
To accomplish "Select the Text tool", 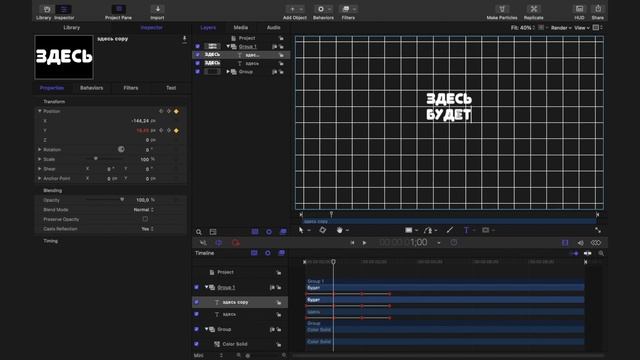I will (466, 230).
